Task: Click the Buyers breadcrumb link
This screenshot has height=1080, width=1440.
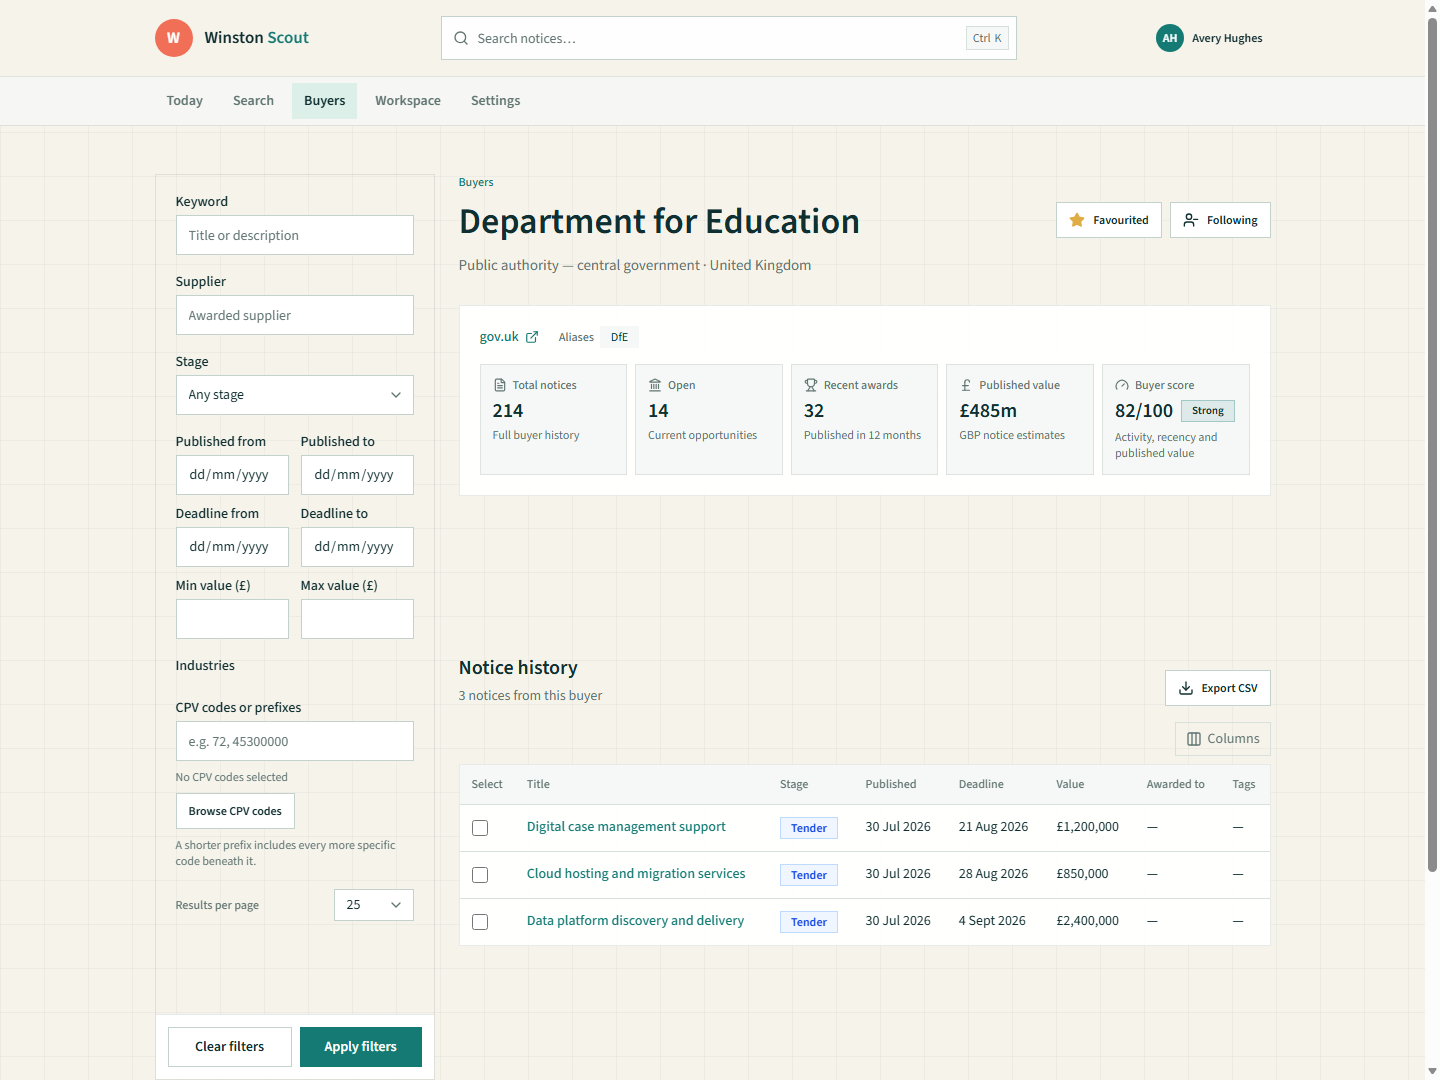Action: pyautogui.click(x=476, y=182)
